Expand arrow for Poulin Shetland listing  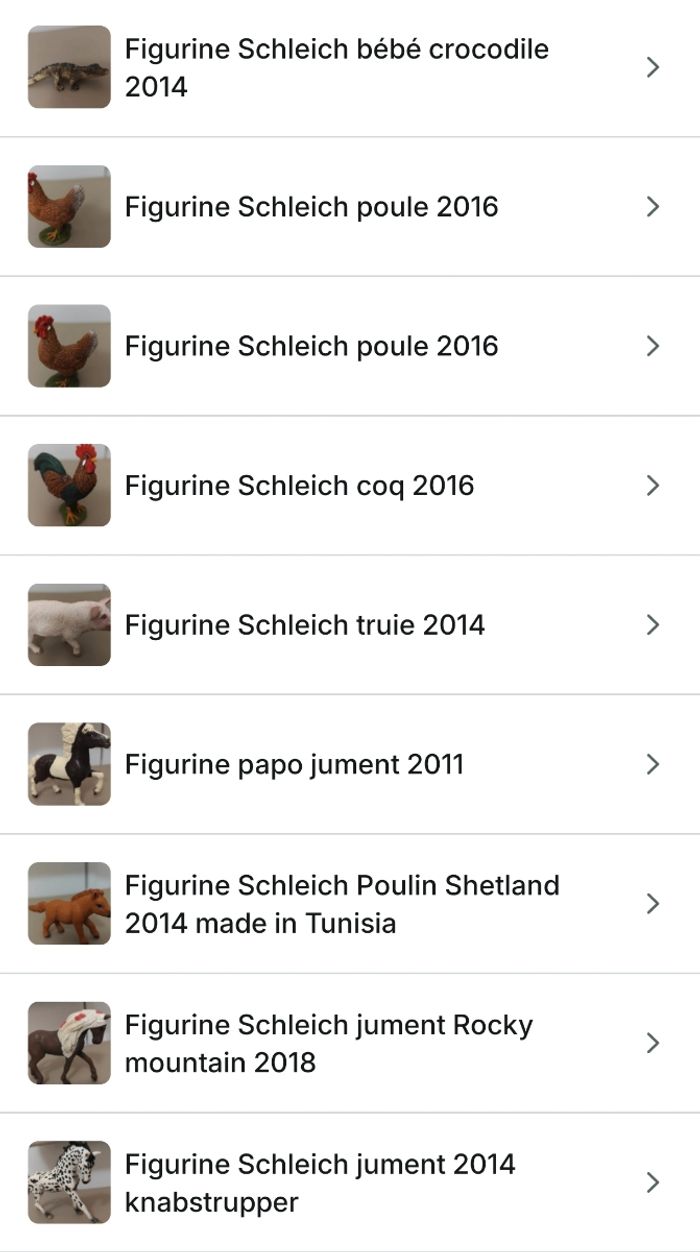(653, 903)
